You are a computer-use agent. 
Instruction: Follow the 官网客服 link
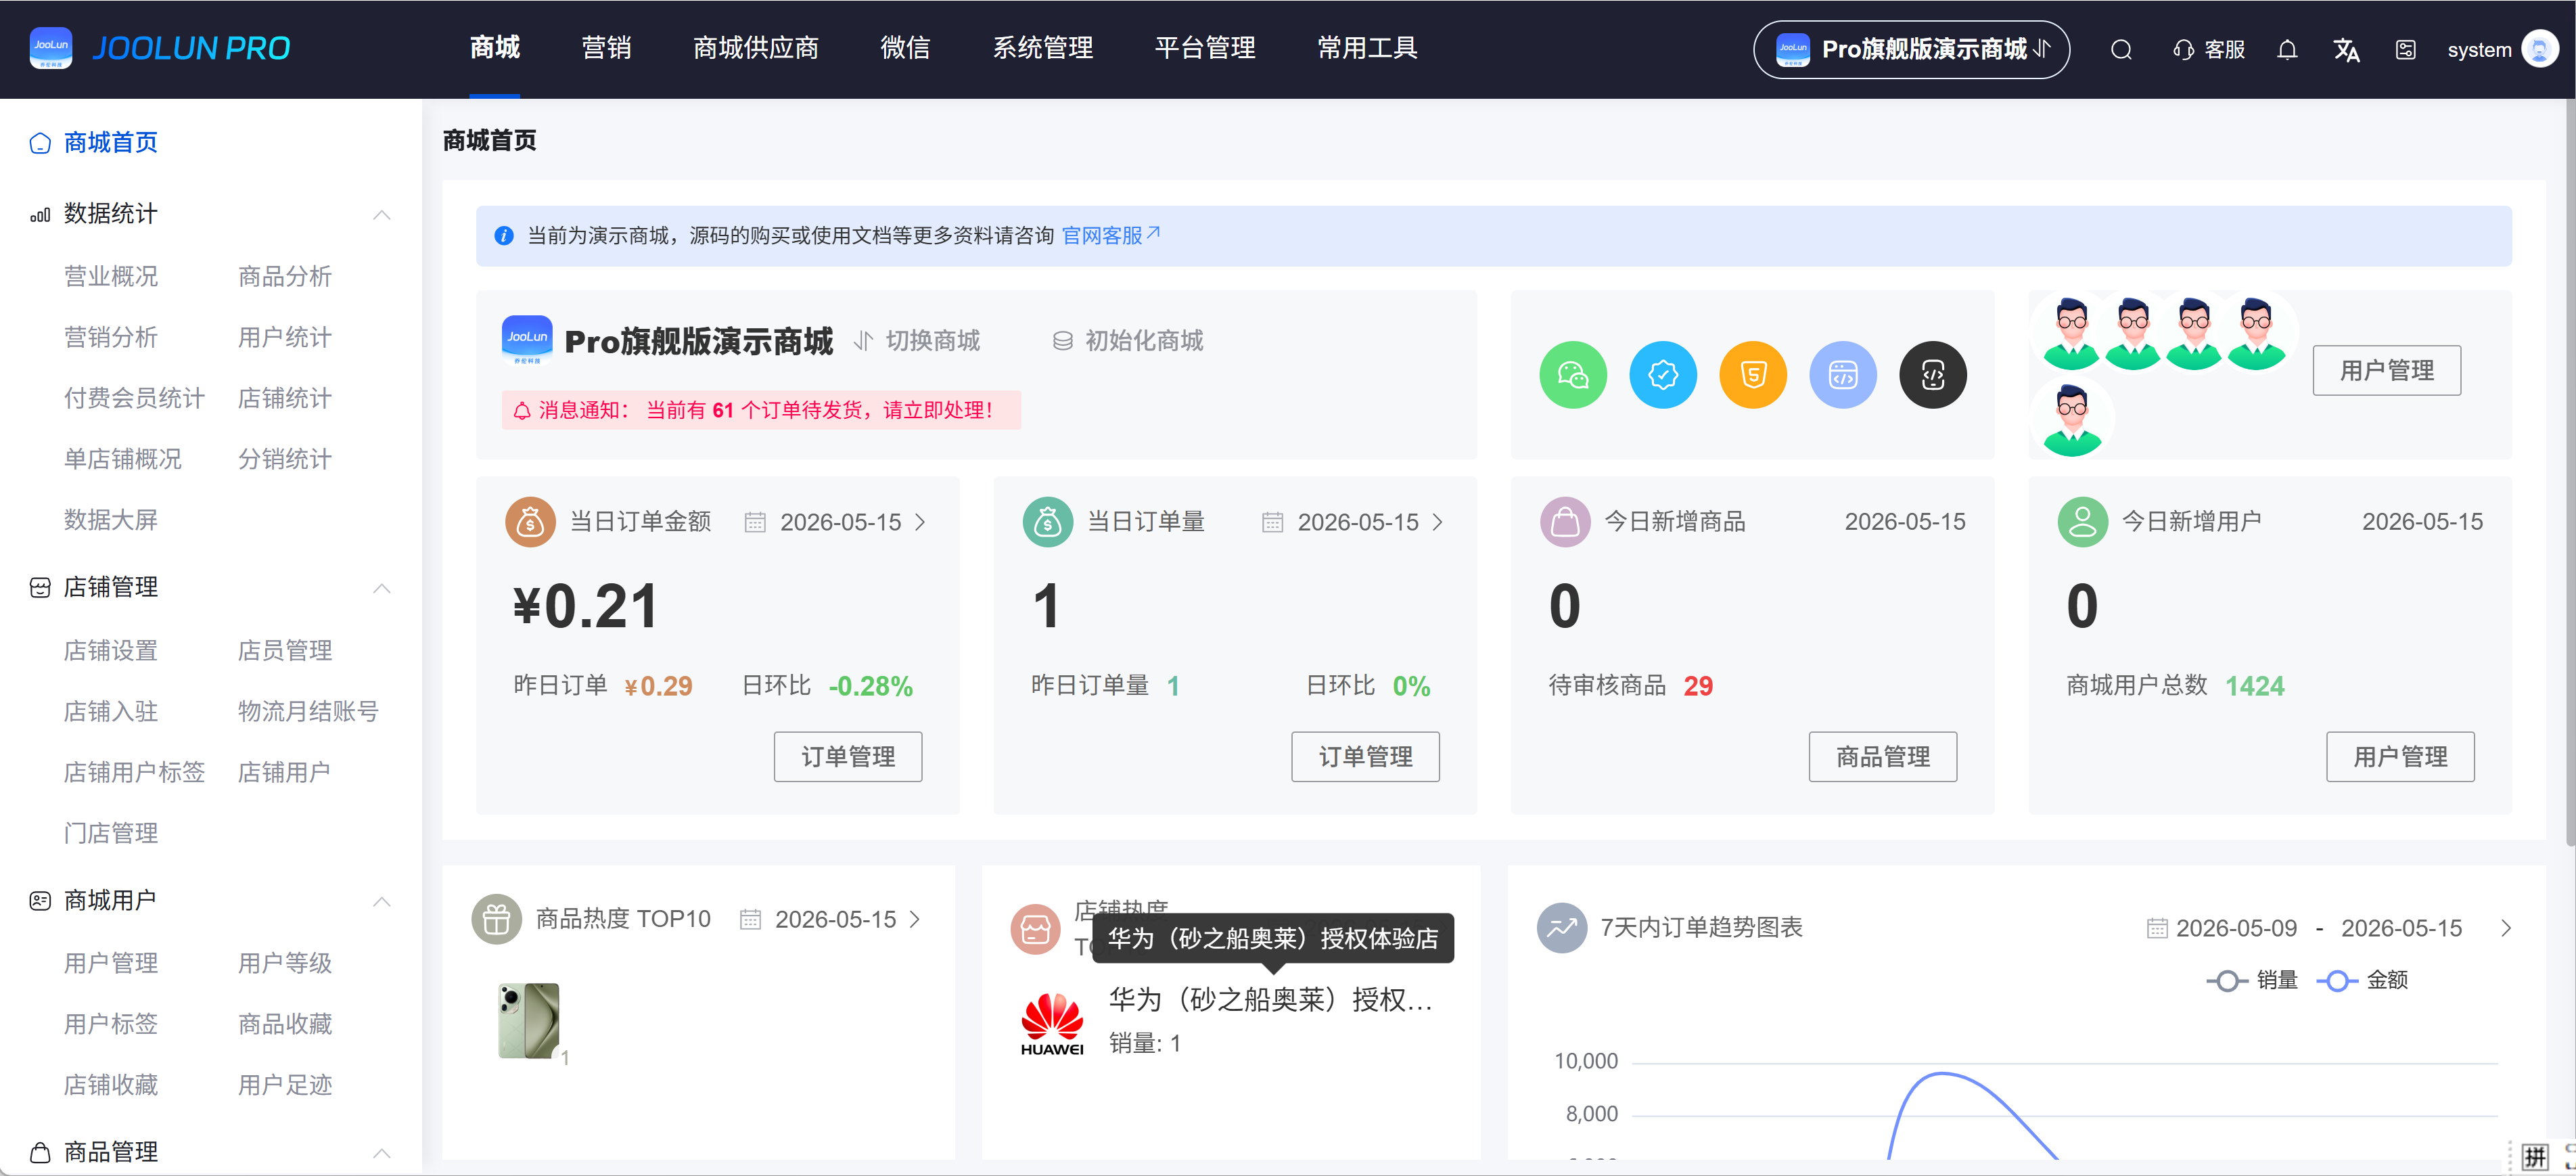[1110, 235]
